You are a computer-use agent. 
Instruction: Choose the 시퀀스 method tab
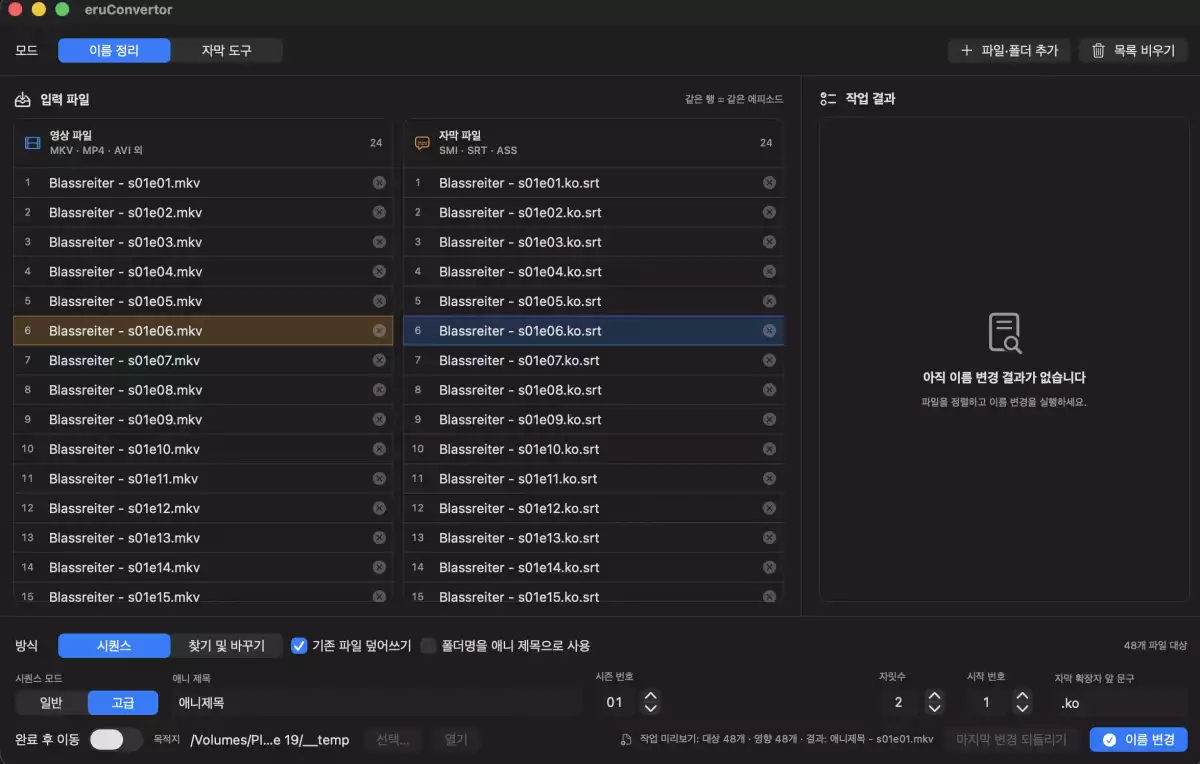coord(114,646)
